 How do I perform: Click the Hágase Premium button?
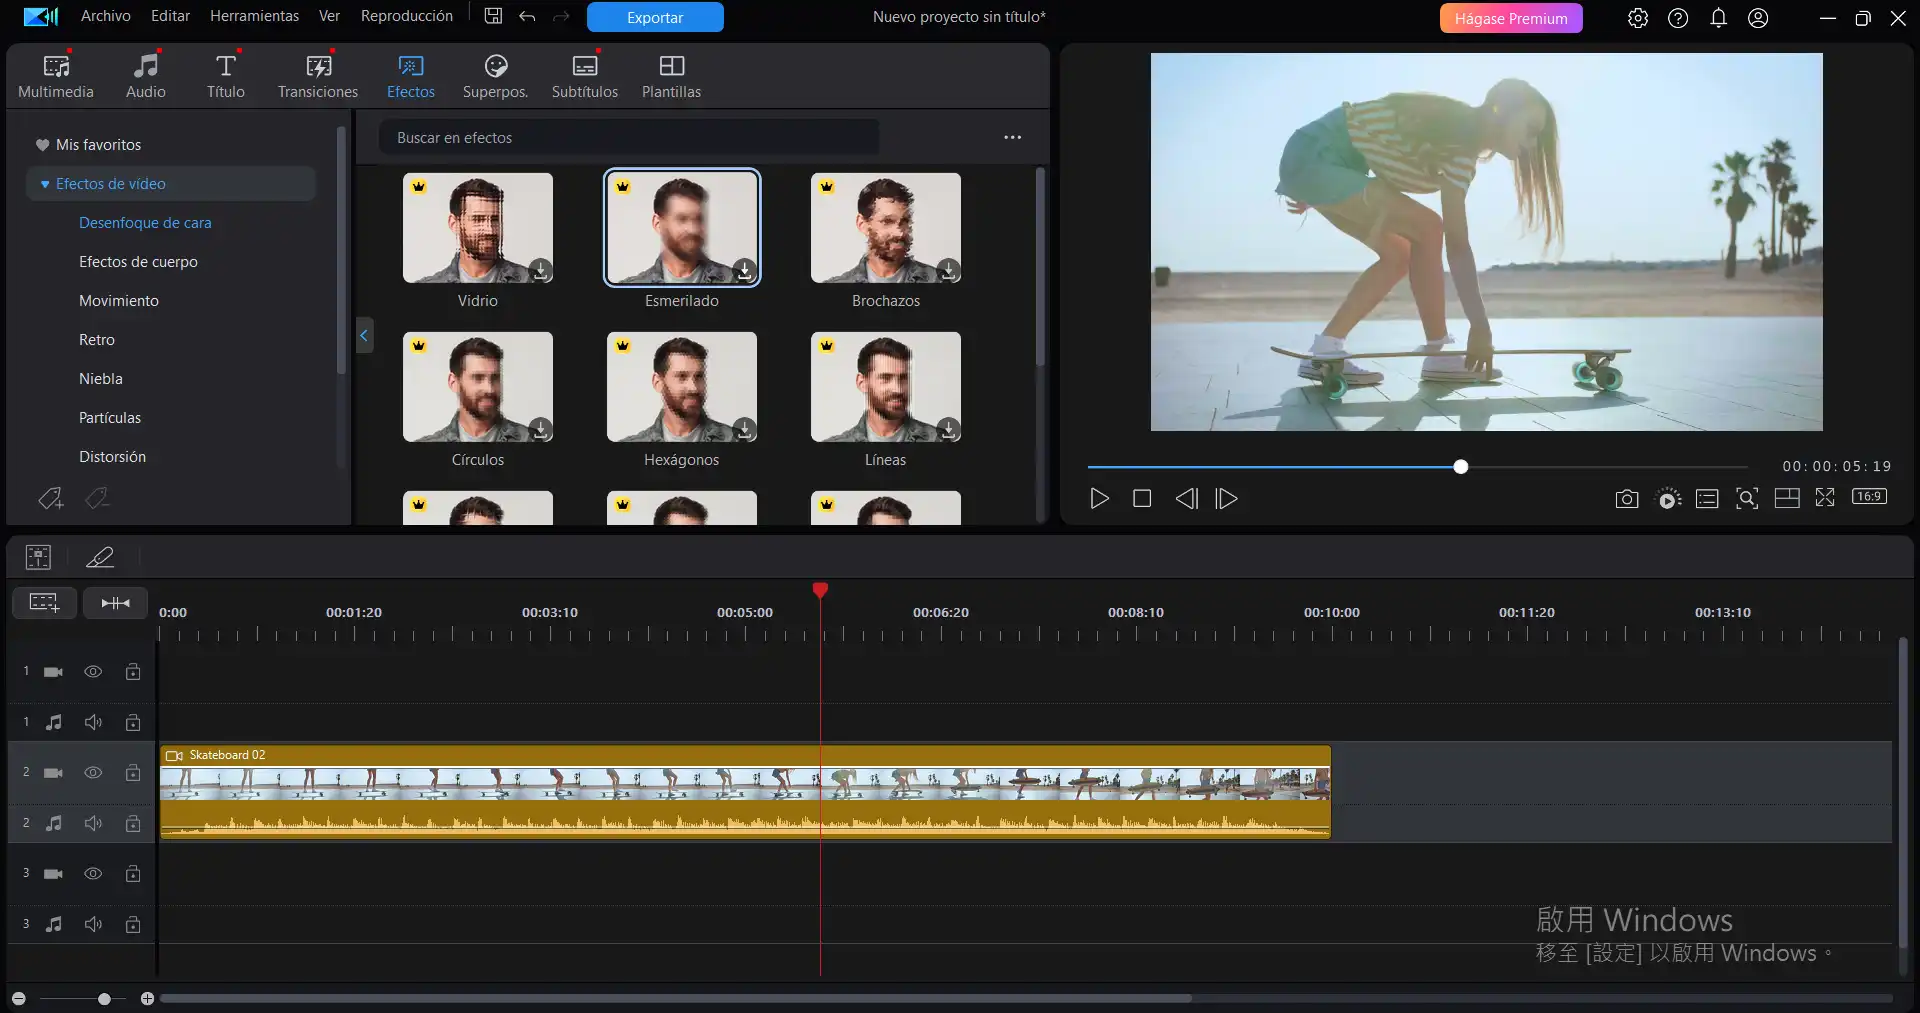tap(1510, 18)
